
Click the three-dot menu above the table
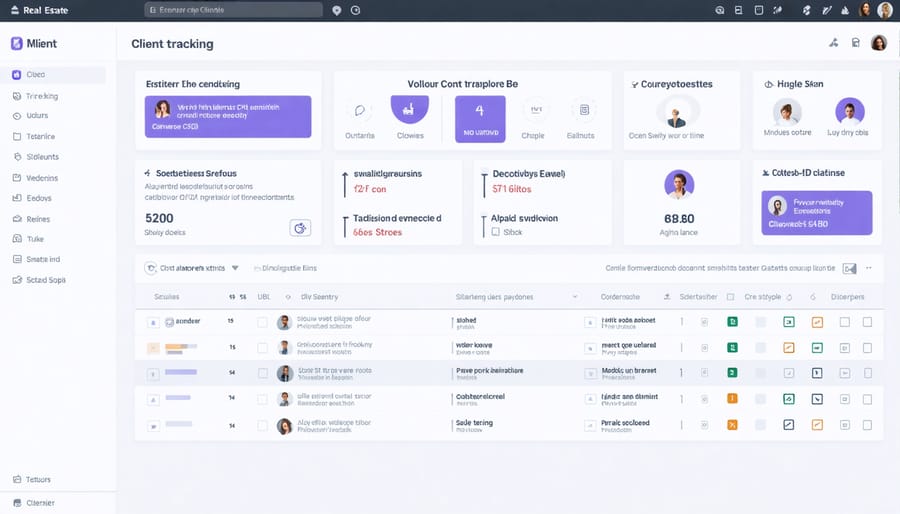(868, 268)
